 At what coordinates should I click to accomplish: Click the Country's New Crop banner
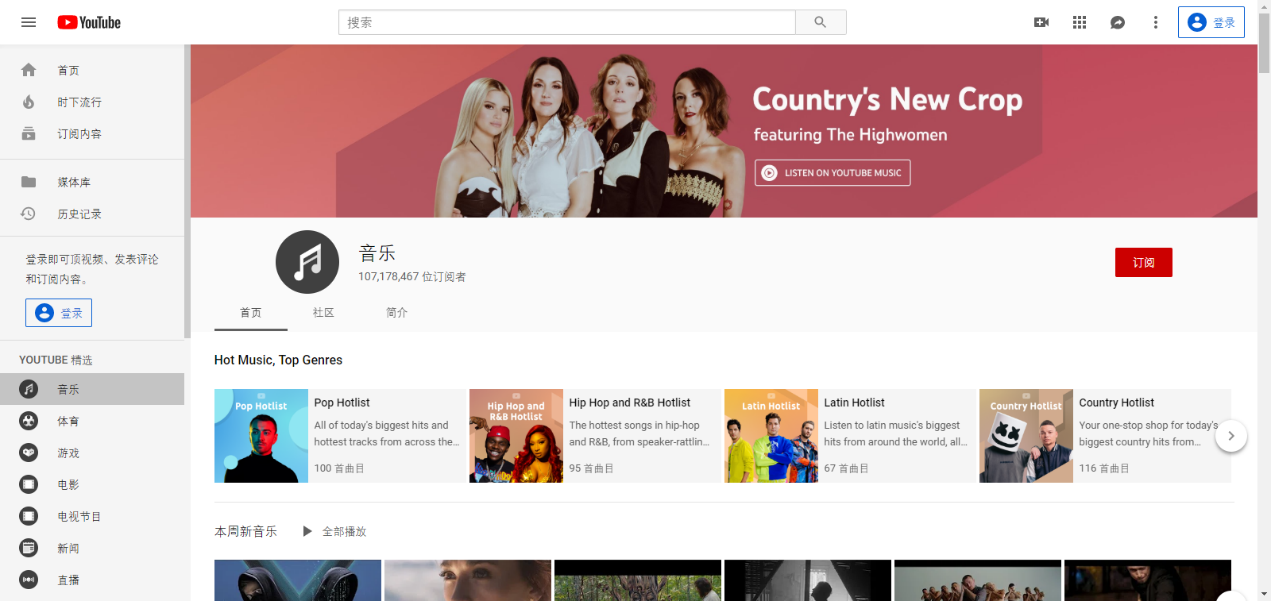click(723, 131)
